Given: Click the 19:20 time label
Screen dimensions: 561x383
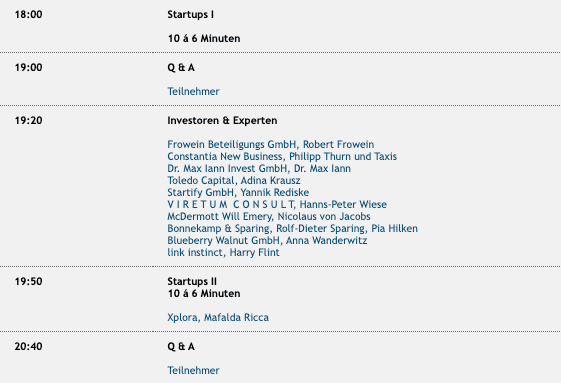Looking at the screenshot, I should pyautogui.click(x=28, y=121).
